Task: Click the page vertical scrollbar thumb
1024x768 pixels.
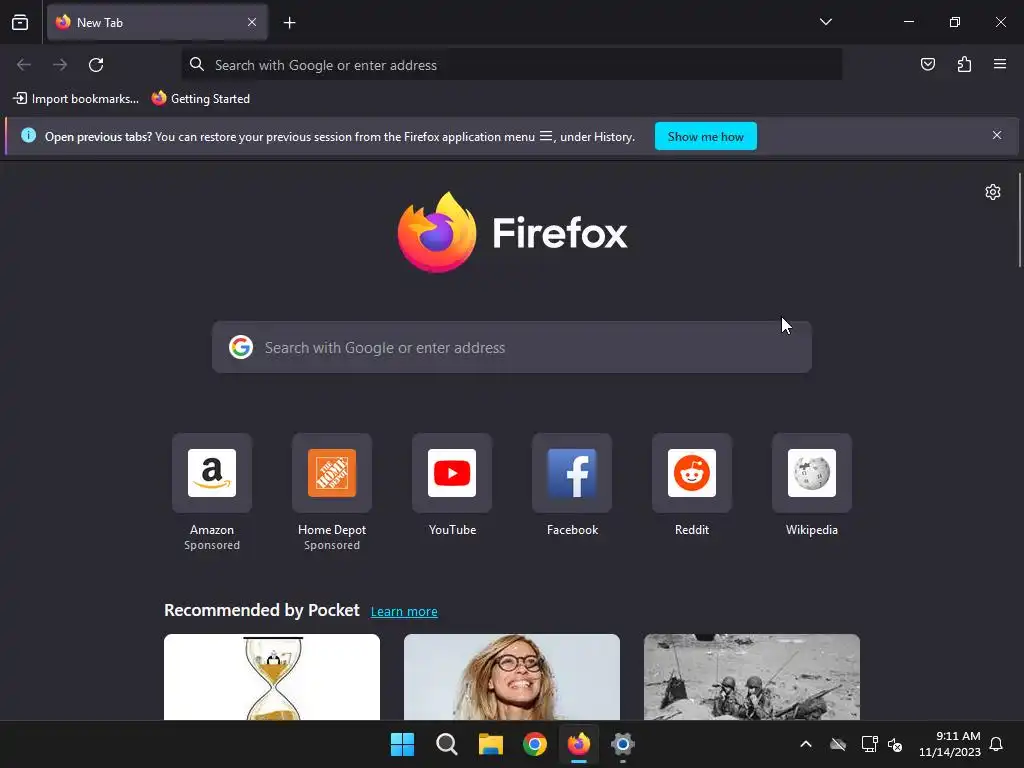Action: tap(1019, 220)
